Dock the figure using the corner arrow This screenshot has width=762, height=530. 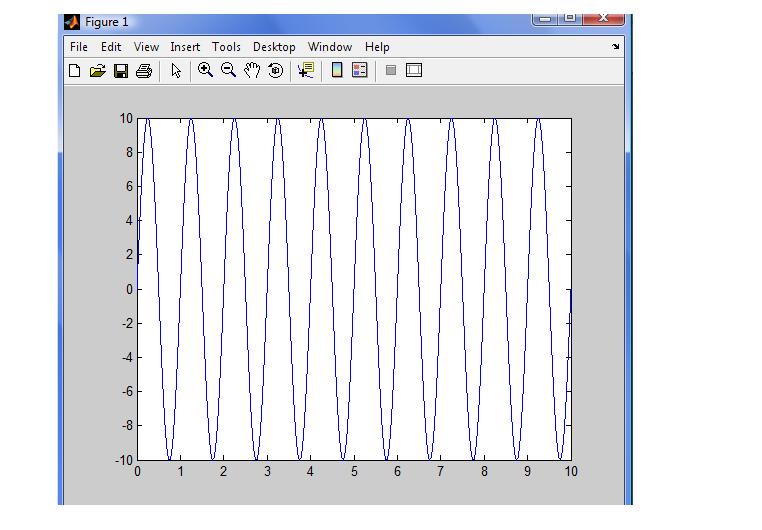(x=616, y=47)
